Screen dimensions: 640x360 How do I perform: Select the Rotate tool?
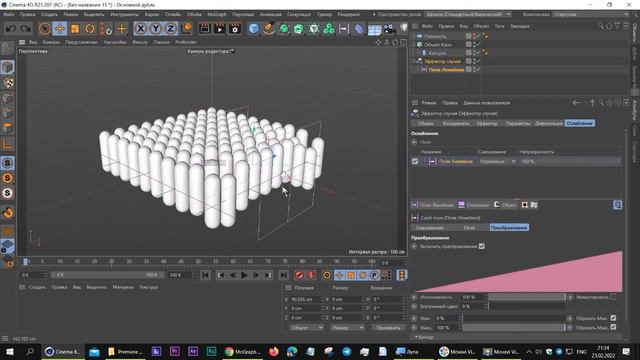click(x=90, y=29)
